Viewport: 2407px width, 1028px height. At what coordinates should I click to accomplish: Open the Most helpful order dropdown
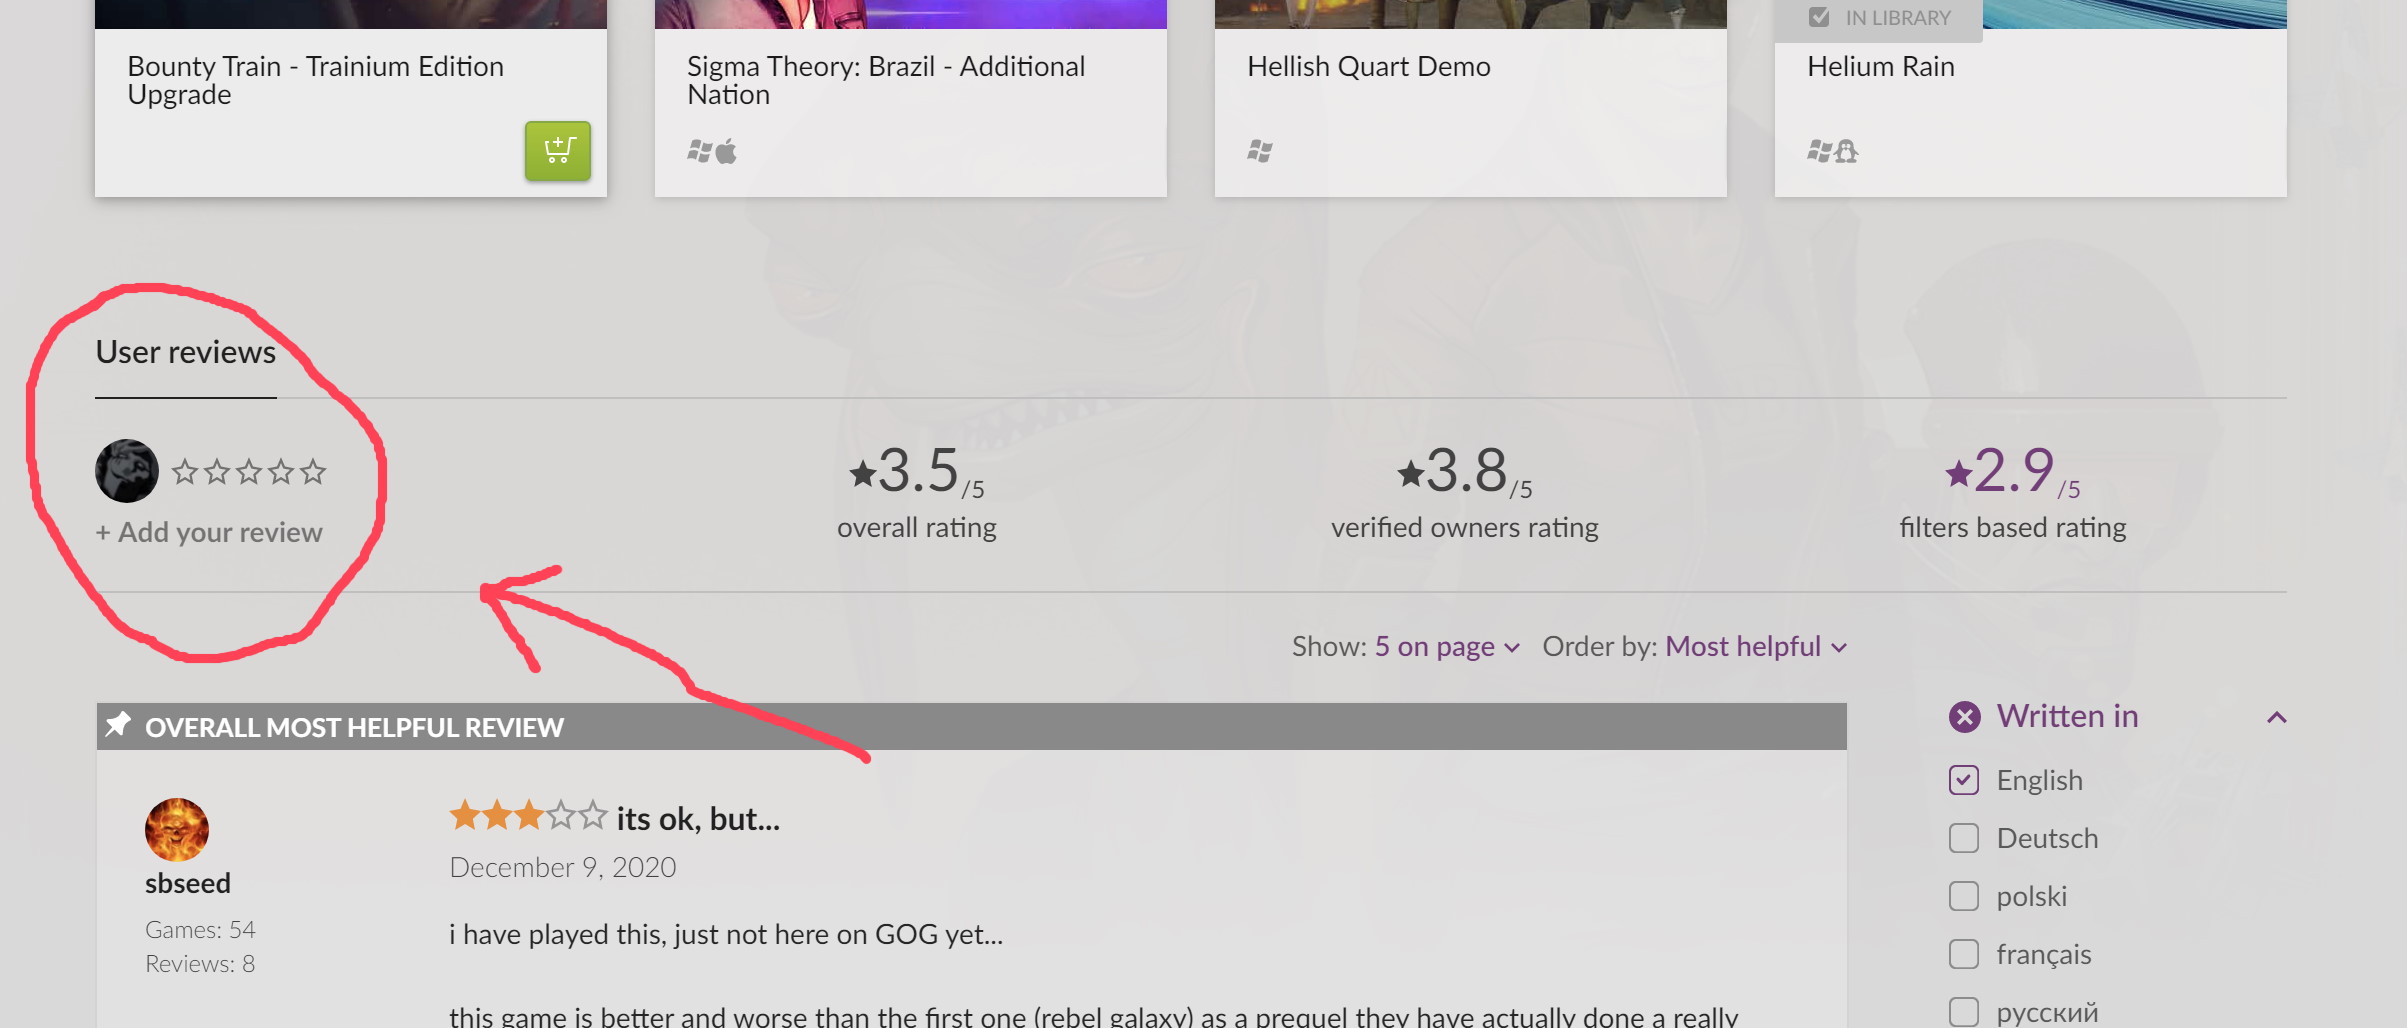point(1756,647)
